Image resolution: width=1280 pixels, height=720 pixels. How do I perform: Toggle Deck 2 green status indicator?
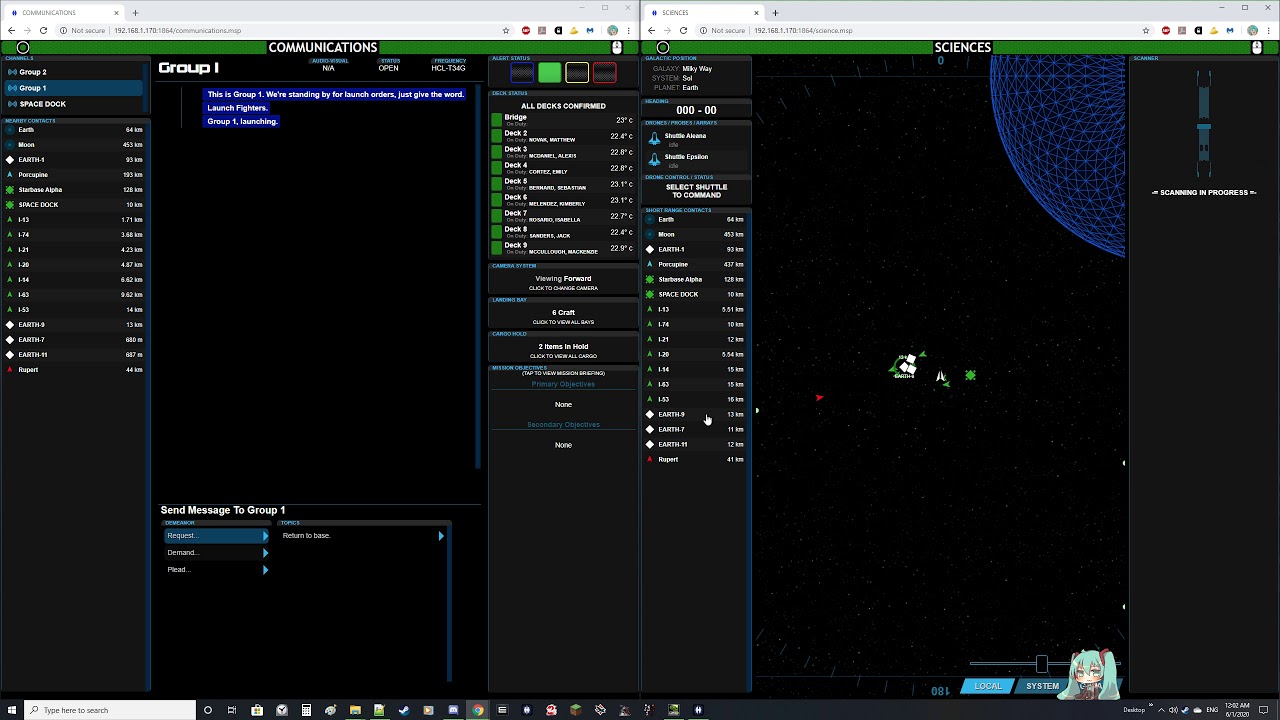[496, 136]
